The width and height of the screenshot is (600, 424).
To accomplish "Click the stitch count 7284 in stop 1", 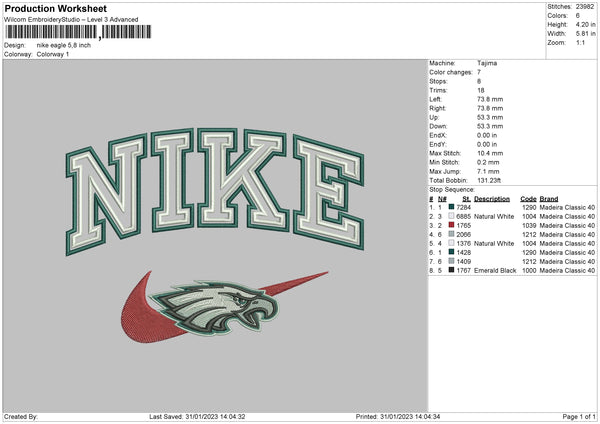I will (x=463, y=207).
